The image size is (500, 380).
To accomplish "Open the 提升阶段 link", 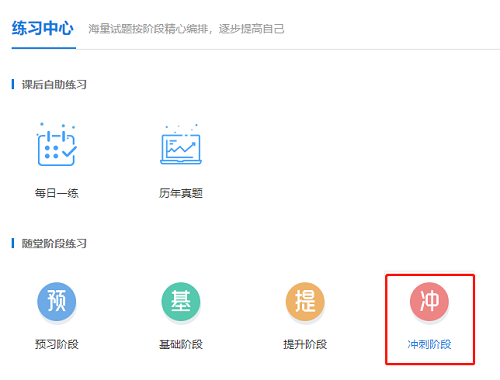I will pos(305,344).
